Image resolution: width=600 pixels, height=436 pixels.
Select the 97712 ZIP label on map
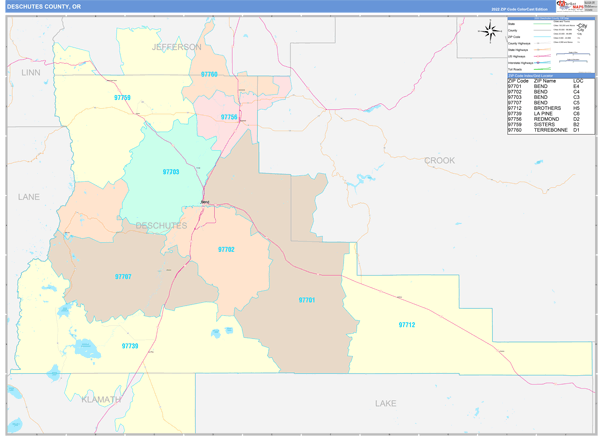point(406,325)
